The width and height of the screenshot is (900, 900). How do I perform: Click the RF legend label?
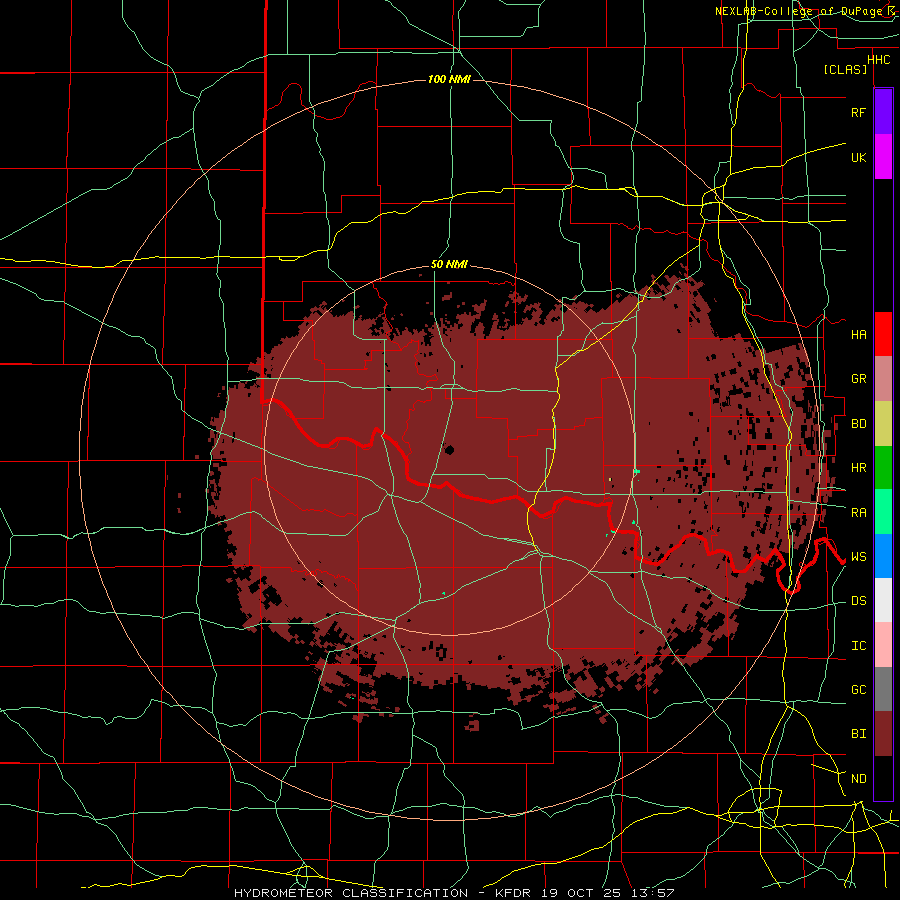pos(858,112)
